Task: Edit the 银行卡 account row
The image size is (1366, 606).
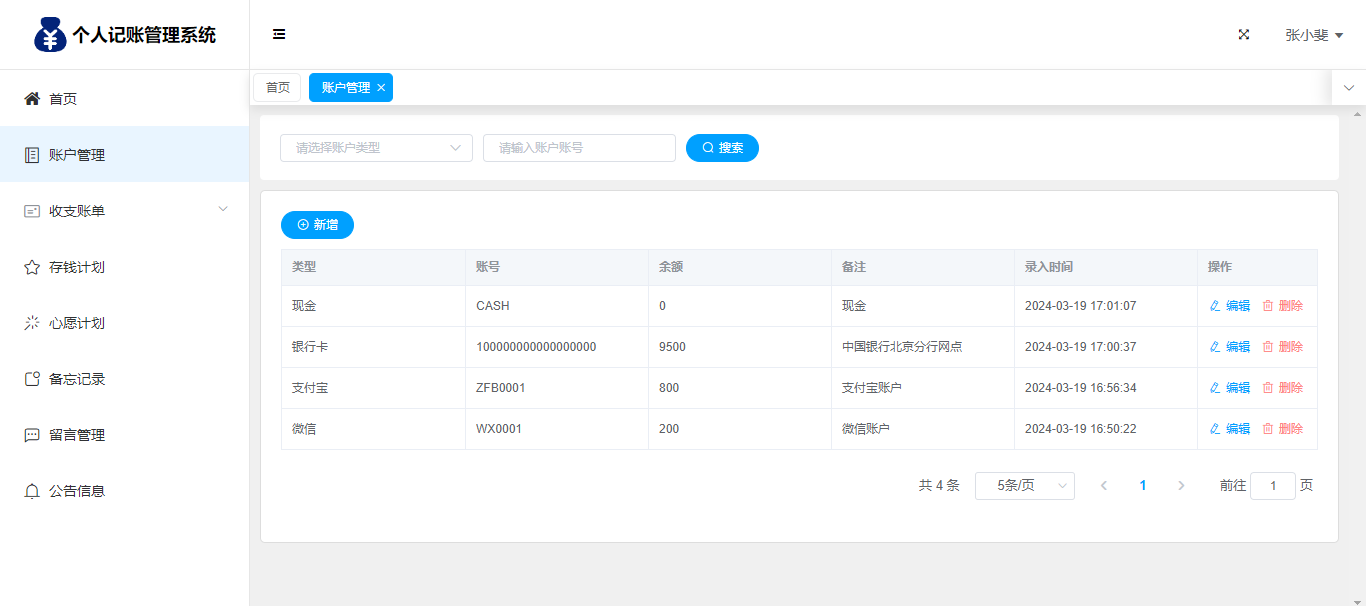Action: click(x=1230, y=347)
